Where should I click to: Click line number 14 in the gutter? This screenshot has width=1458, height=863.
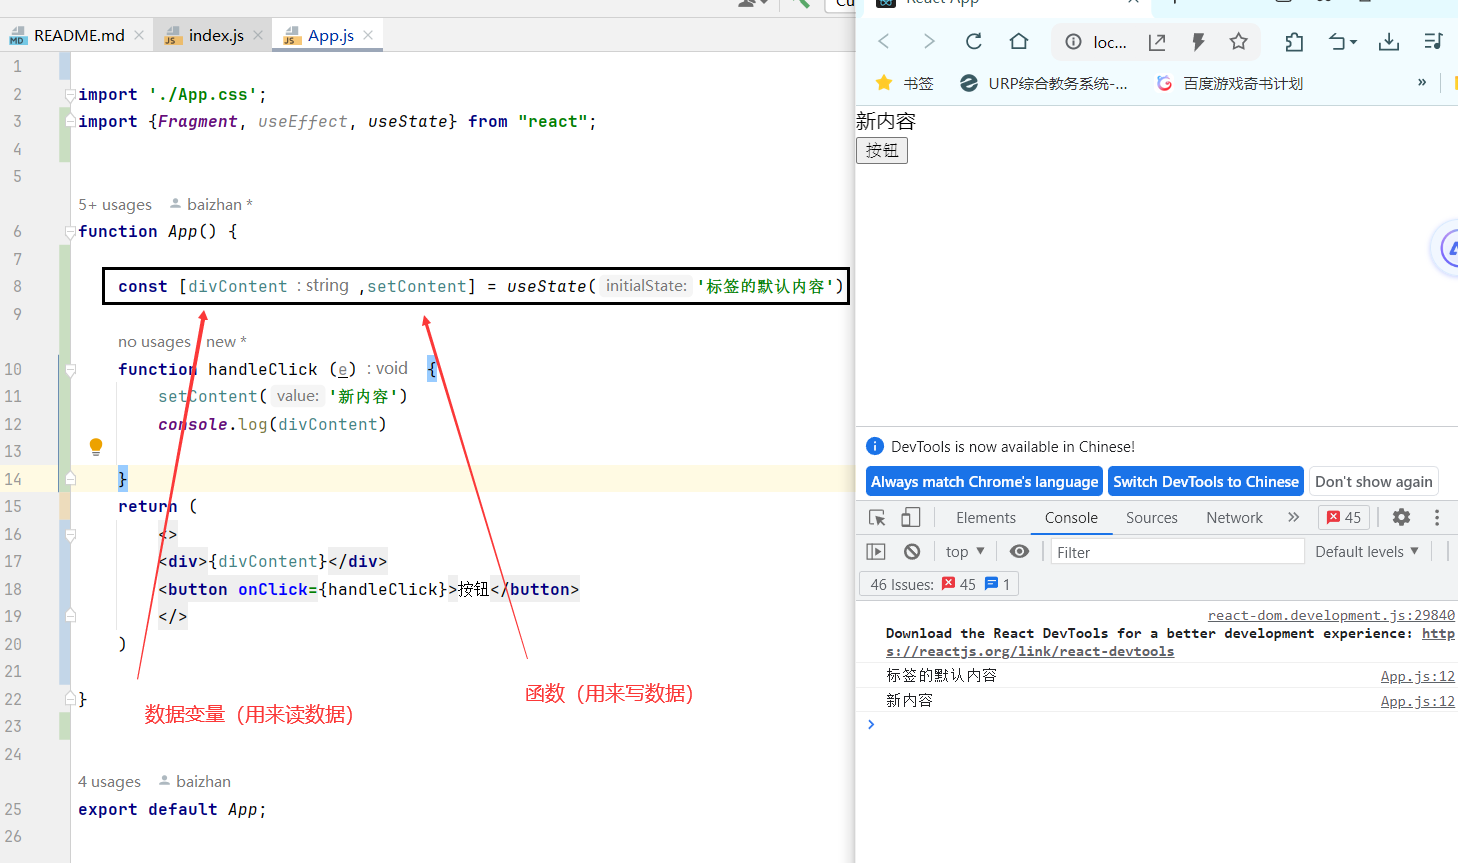[x=13, y=479]
